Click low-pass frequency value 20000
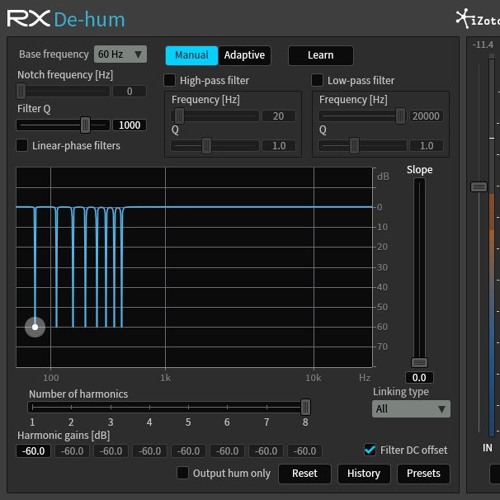 (426, 116)
